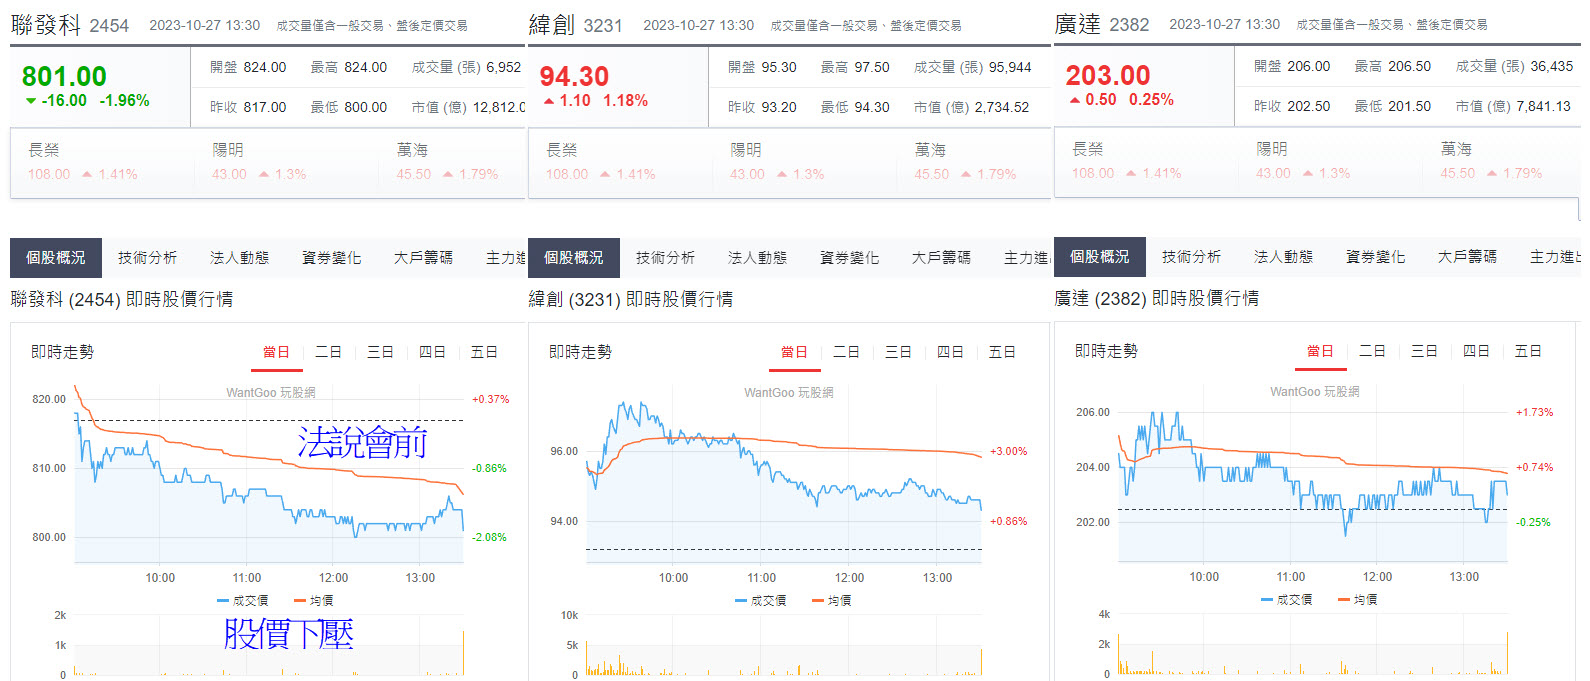Switch to 資券變化 tab under 廣達
The height and width of the screenshot is (681, 1590).
click(x=1375, y=257)
